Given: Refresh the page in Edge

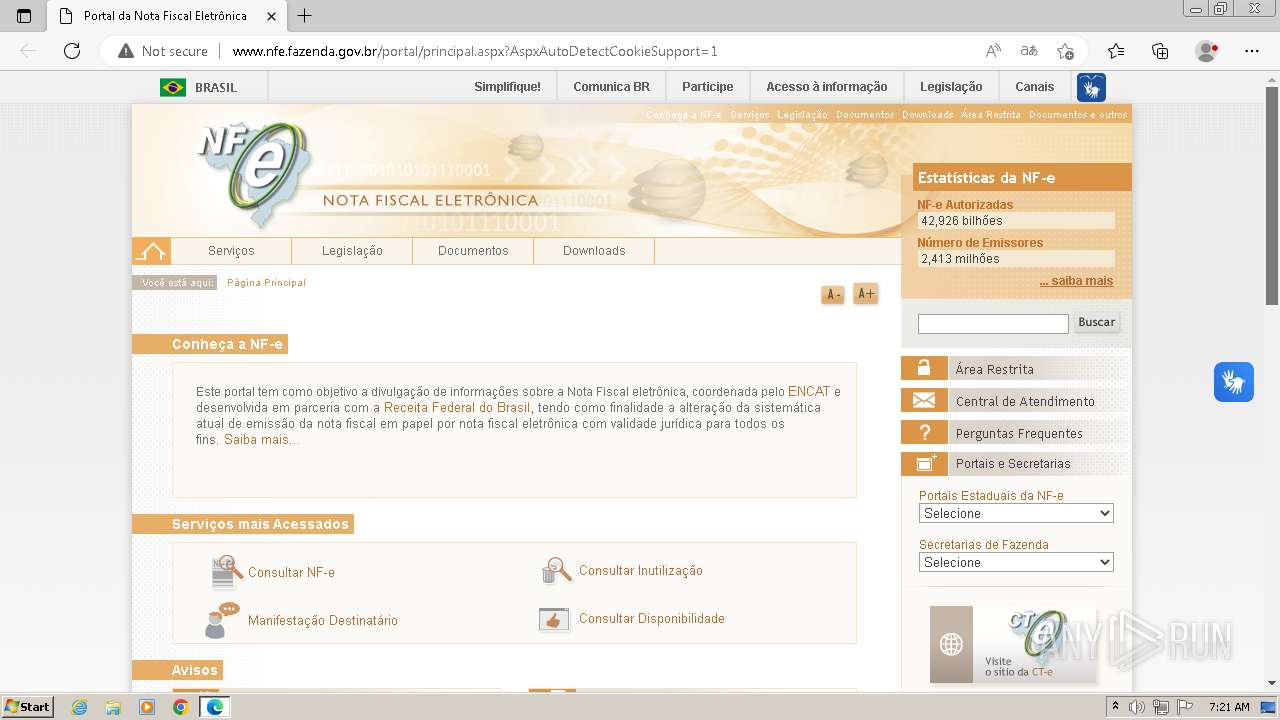Looking at the screenshot, I should (x=72, y=51).
